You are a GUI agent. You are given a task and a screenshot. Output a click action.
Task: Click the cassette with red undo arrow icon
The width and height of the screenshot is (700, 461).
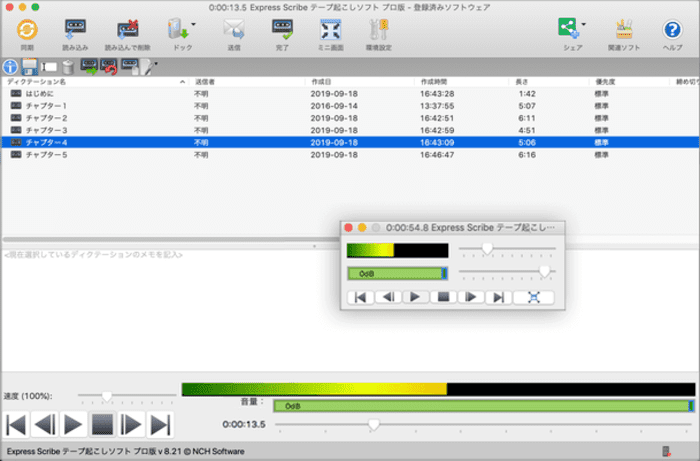pos(108,66)
